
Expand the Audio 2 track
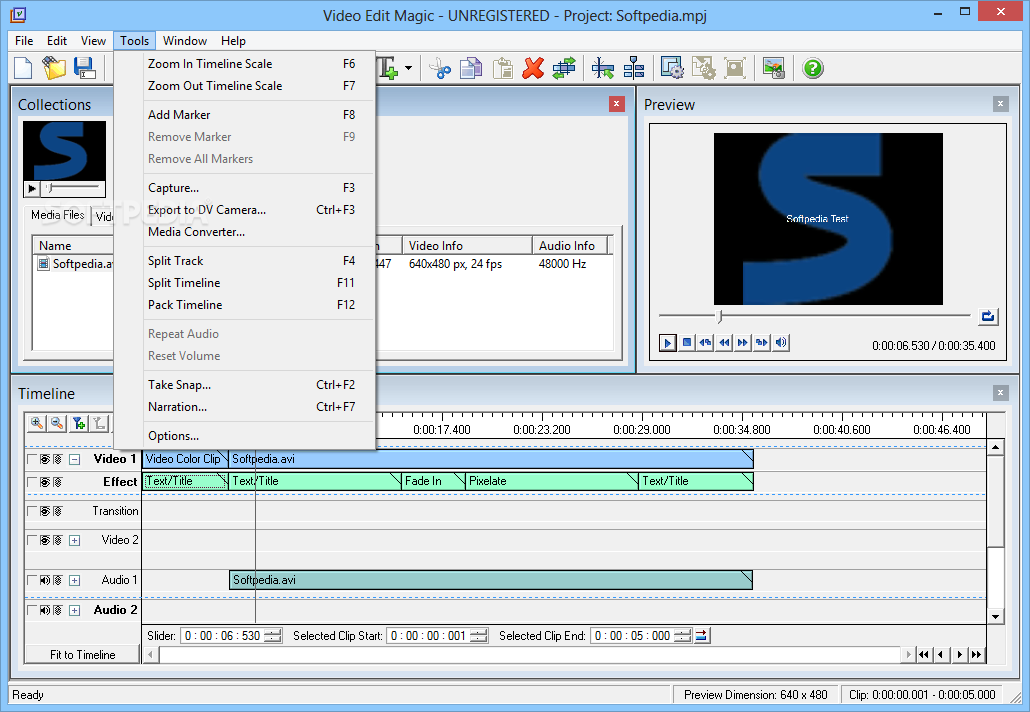coord(75,611)
